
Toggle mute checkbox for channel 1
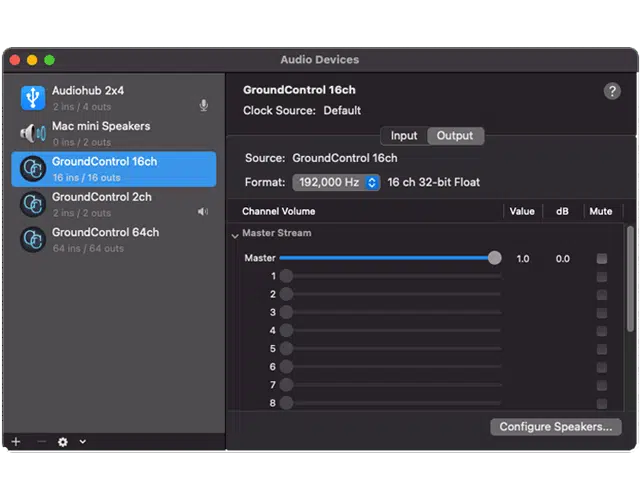click(602, 277)
